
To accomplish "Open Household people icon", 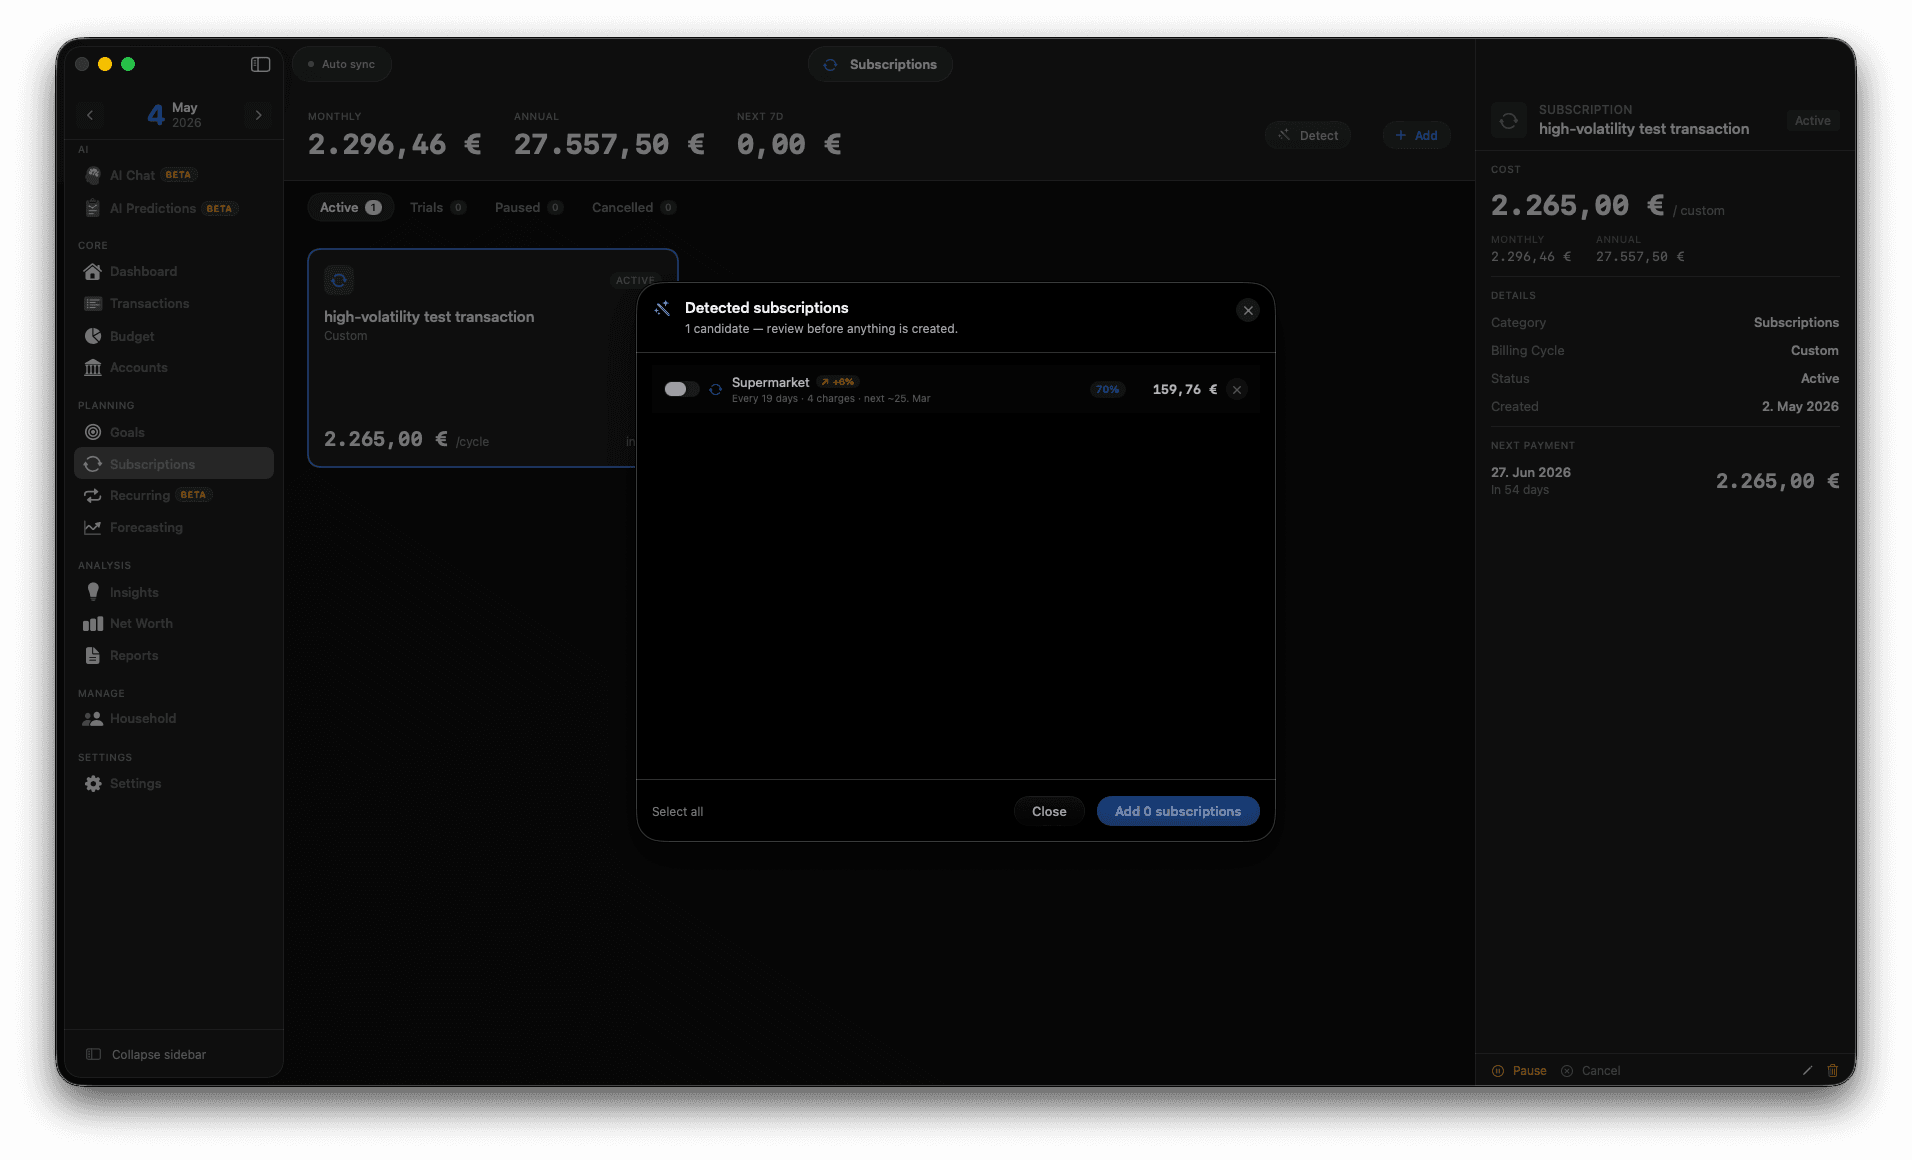I will click(x=93, y=719).
